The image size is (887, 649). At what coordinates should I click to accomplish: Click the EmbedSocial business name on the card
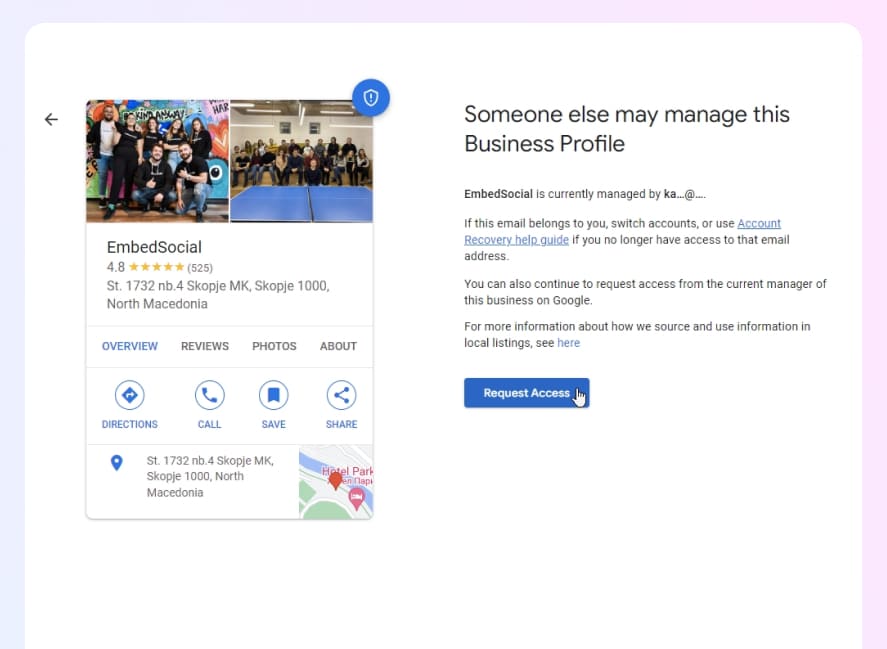154,247
